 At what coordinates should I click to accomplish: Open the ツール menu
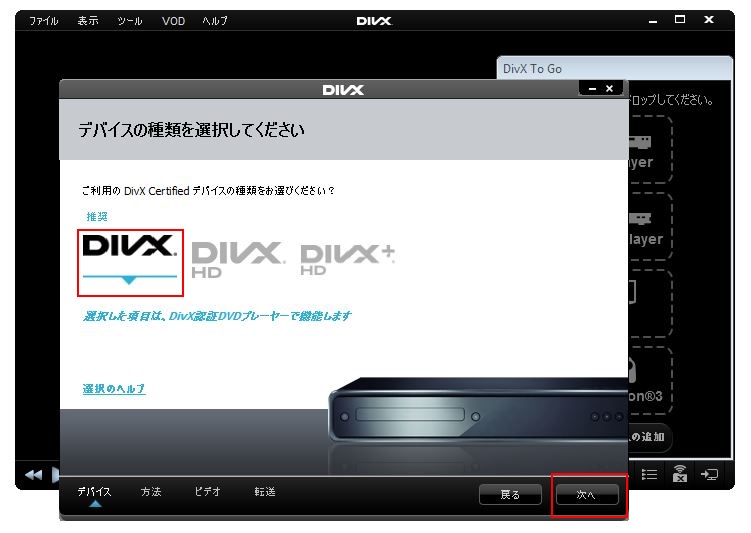130,21
